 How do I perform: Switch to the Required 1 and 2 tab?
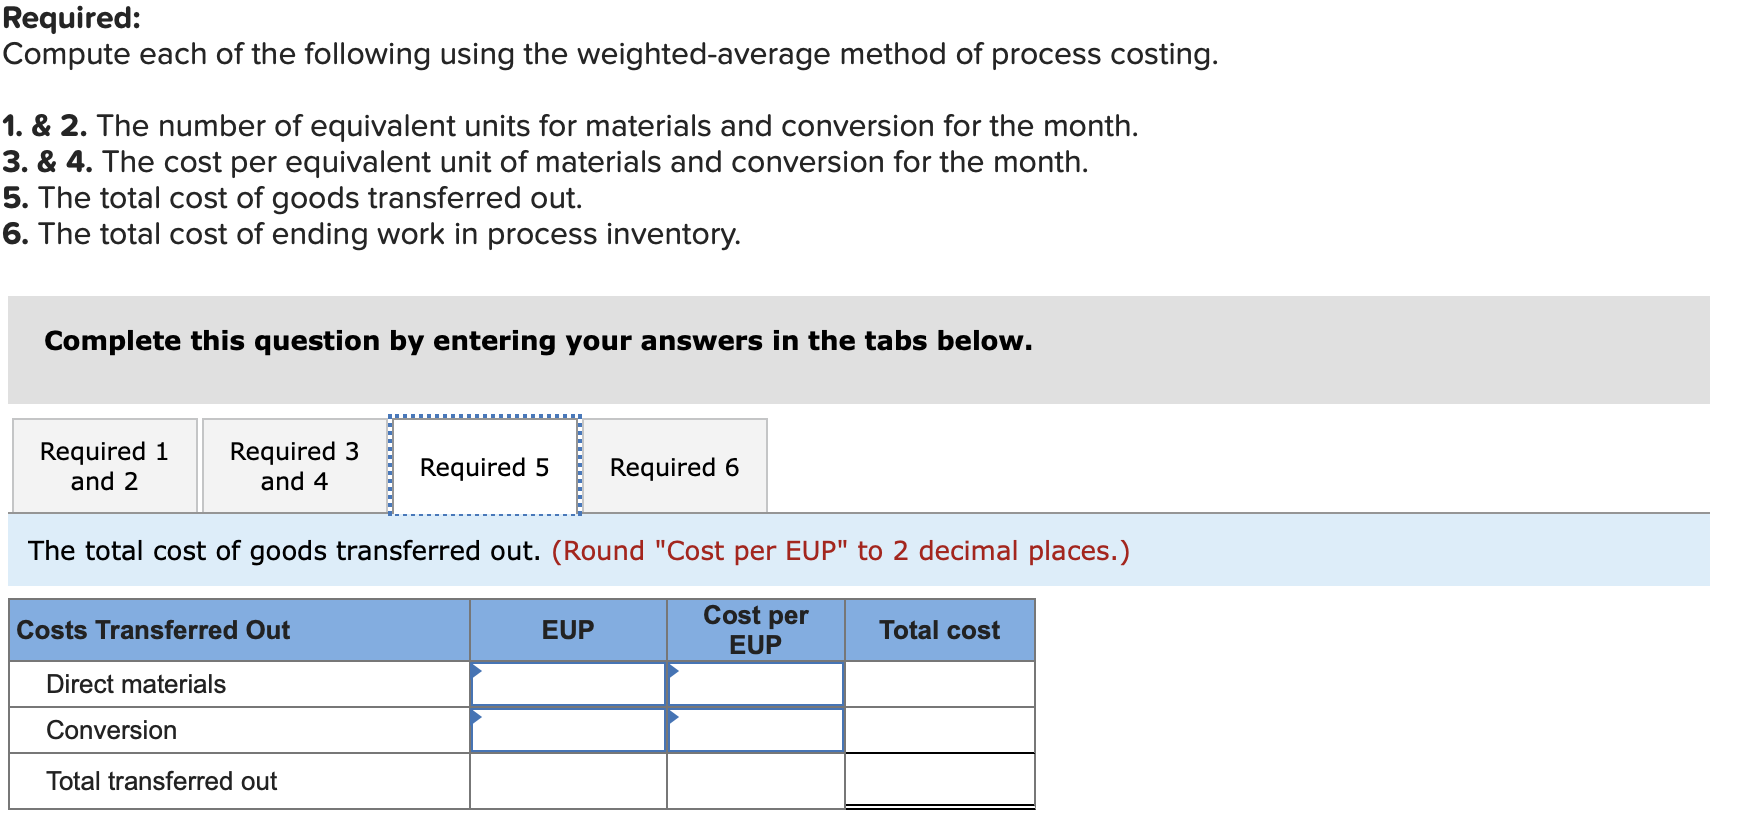(x=103, y=465)
